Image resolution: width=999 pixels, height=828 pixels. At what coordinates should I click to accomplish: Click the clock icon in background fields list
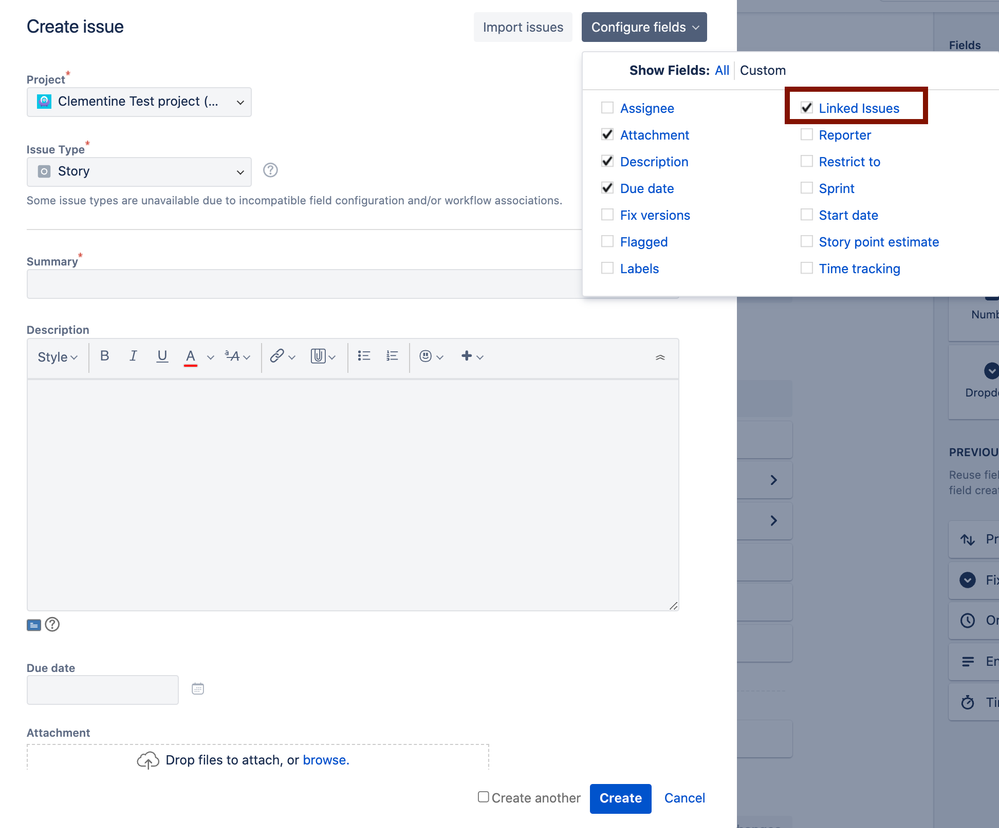pos(968,620)
